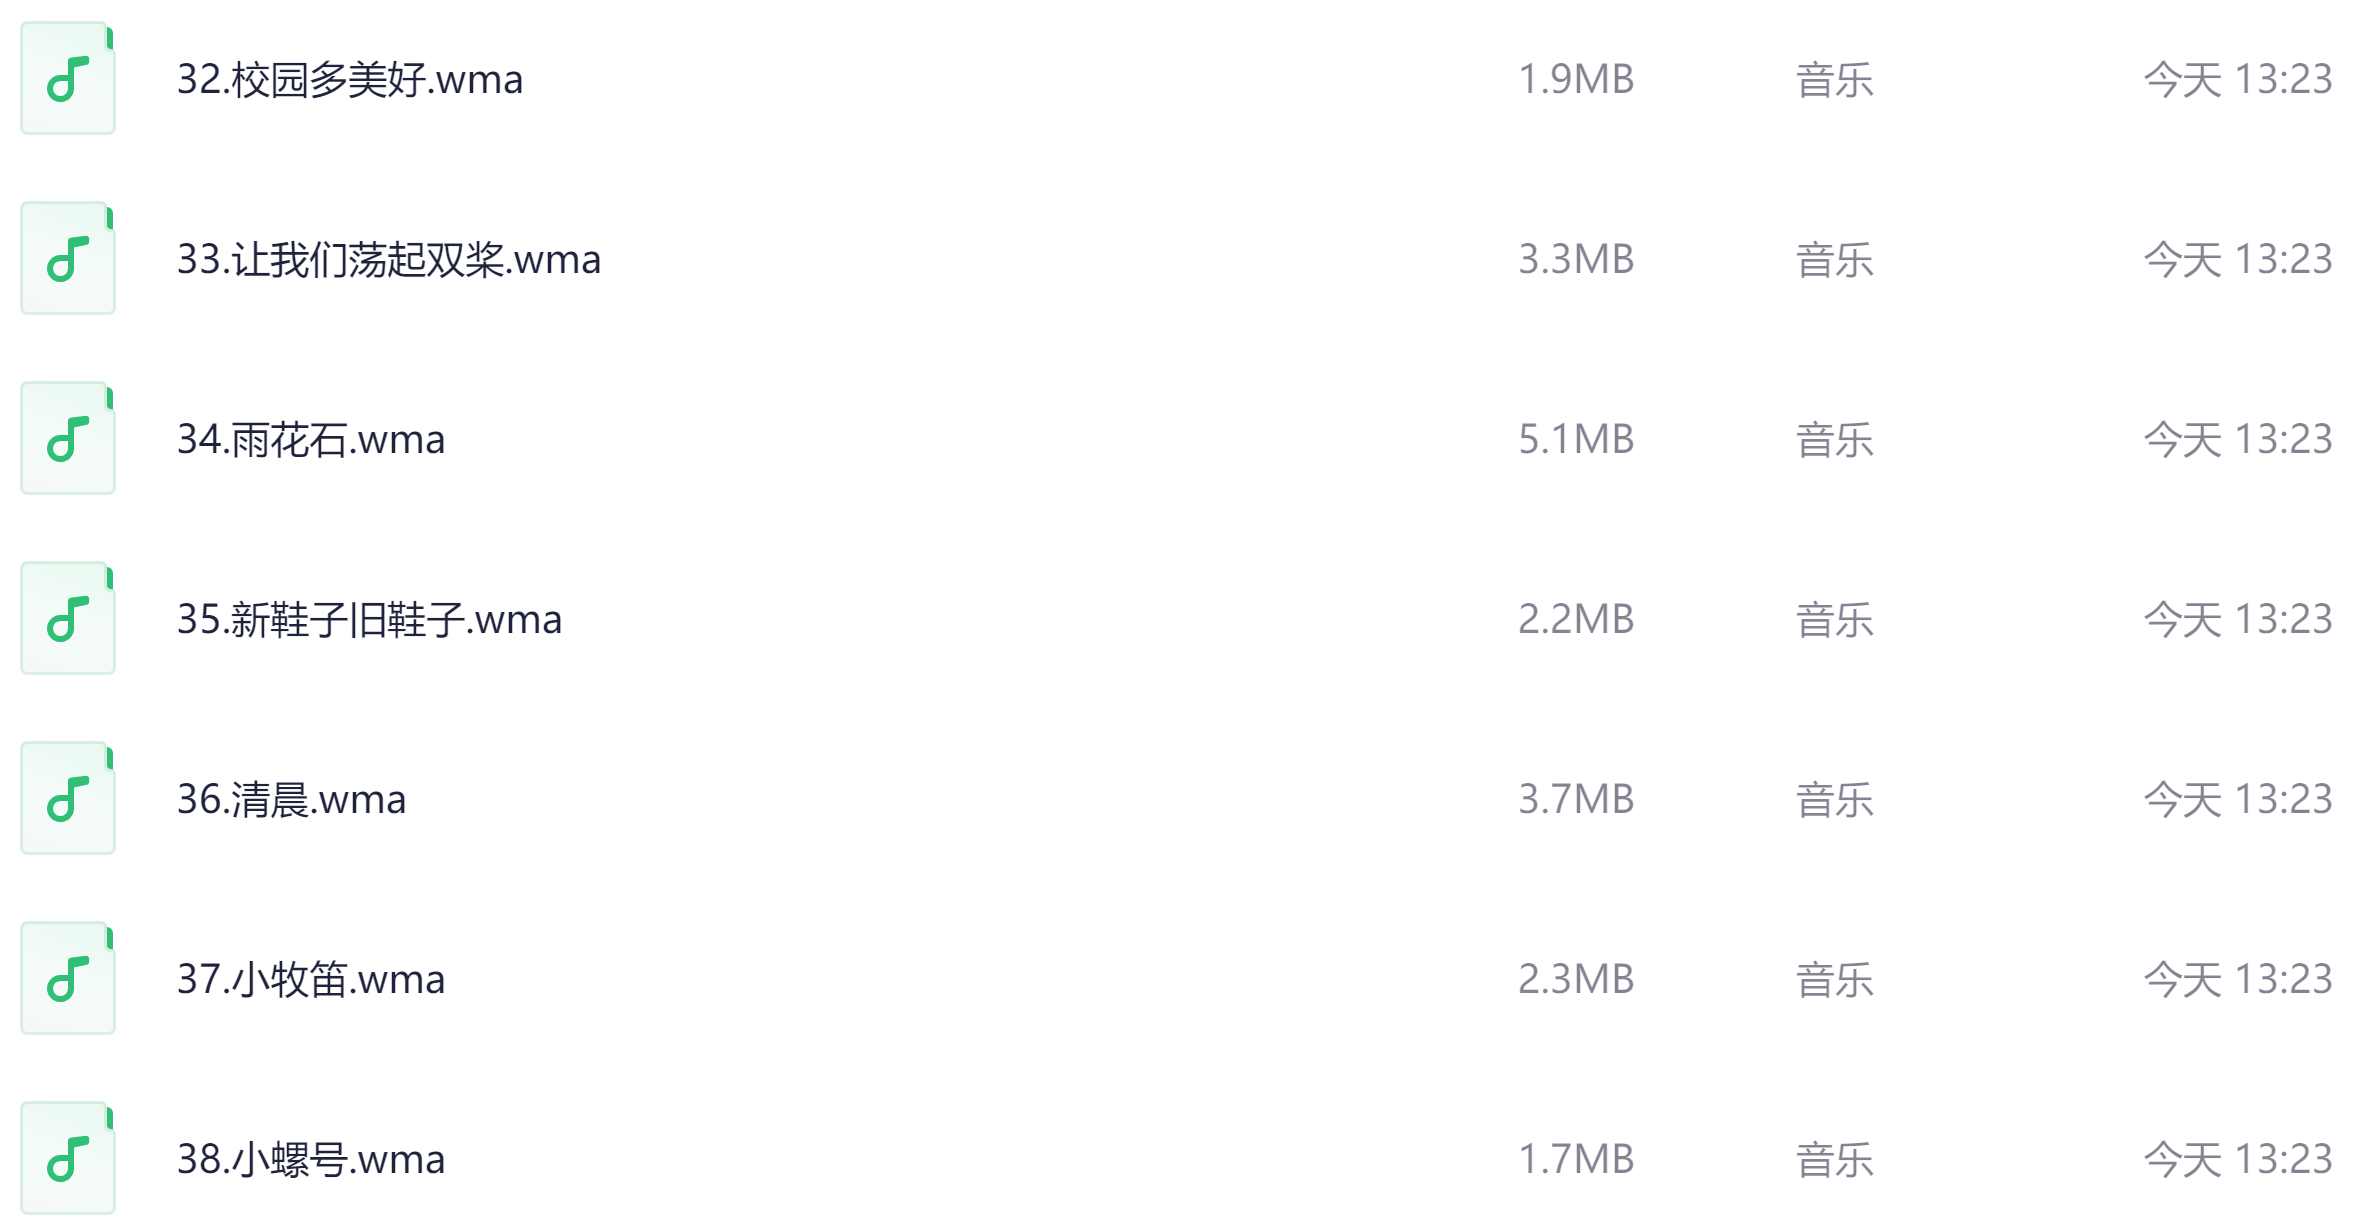
Task: Click the music icon beside 34.雨花石.wma
Action: 68,439
